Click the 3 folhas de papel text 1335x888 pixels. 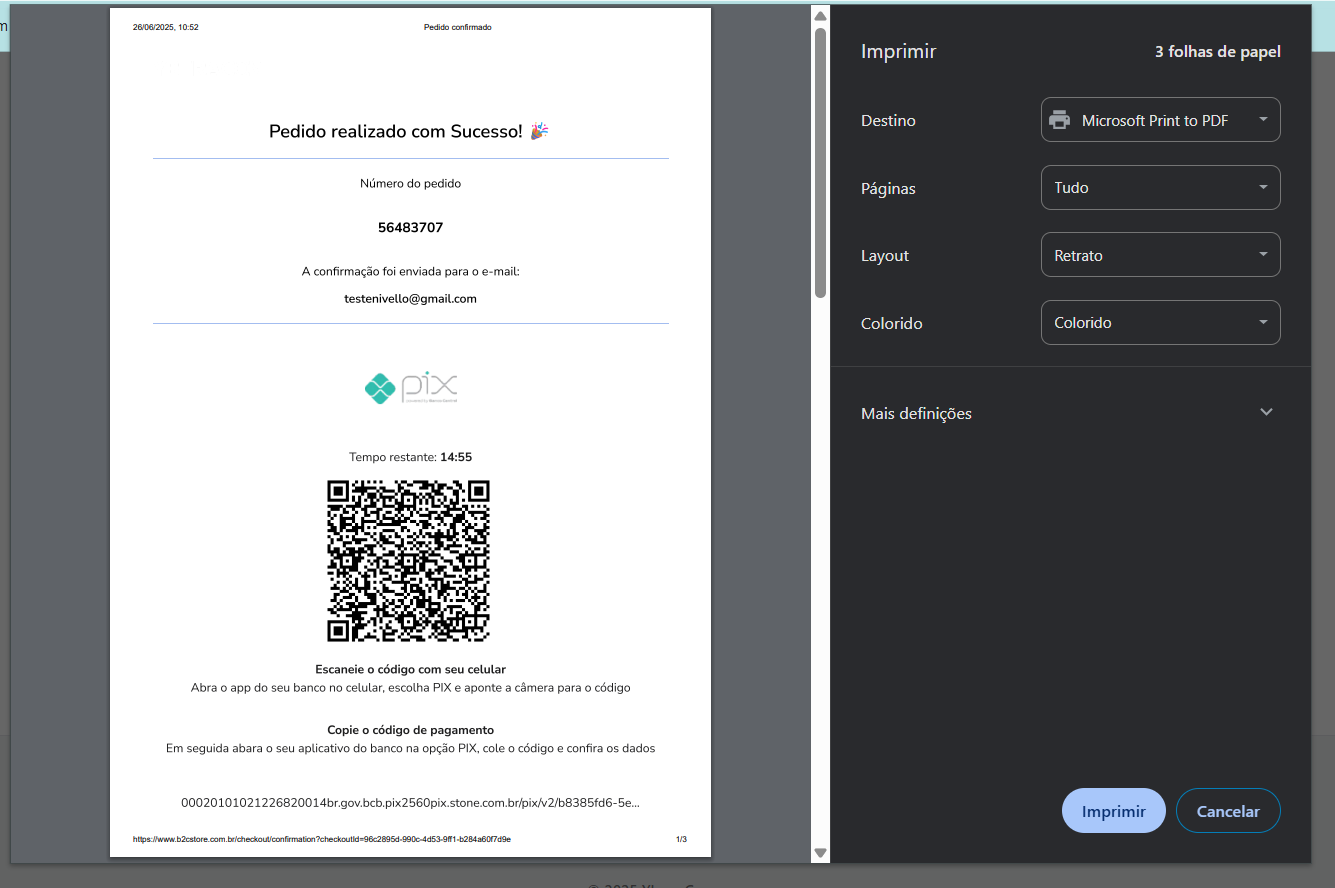click(1218, 52)
